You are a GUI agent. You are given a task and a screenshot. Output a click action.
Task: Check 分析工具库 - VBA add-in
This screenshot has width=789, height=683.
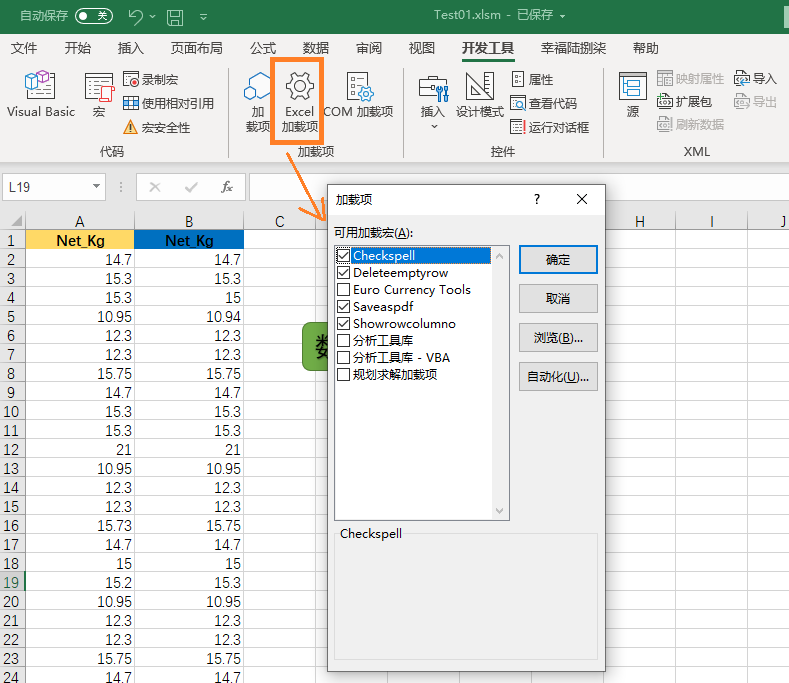[x=344, y=357]
